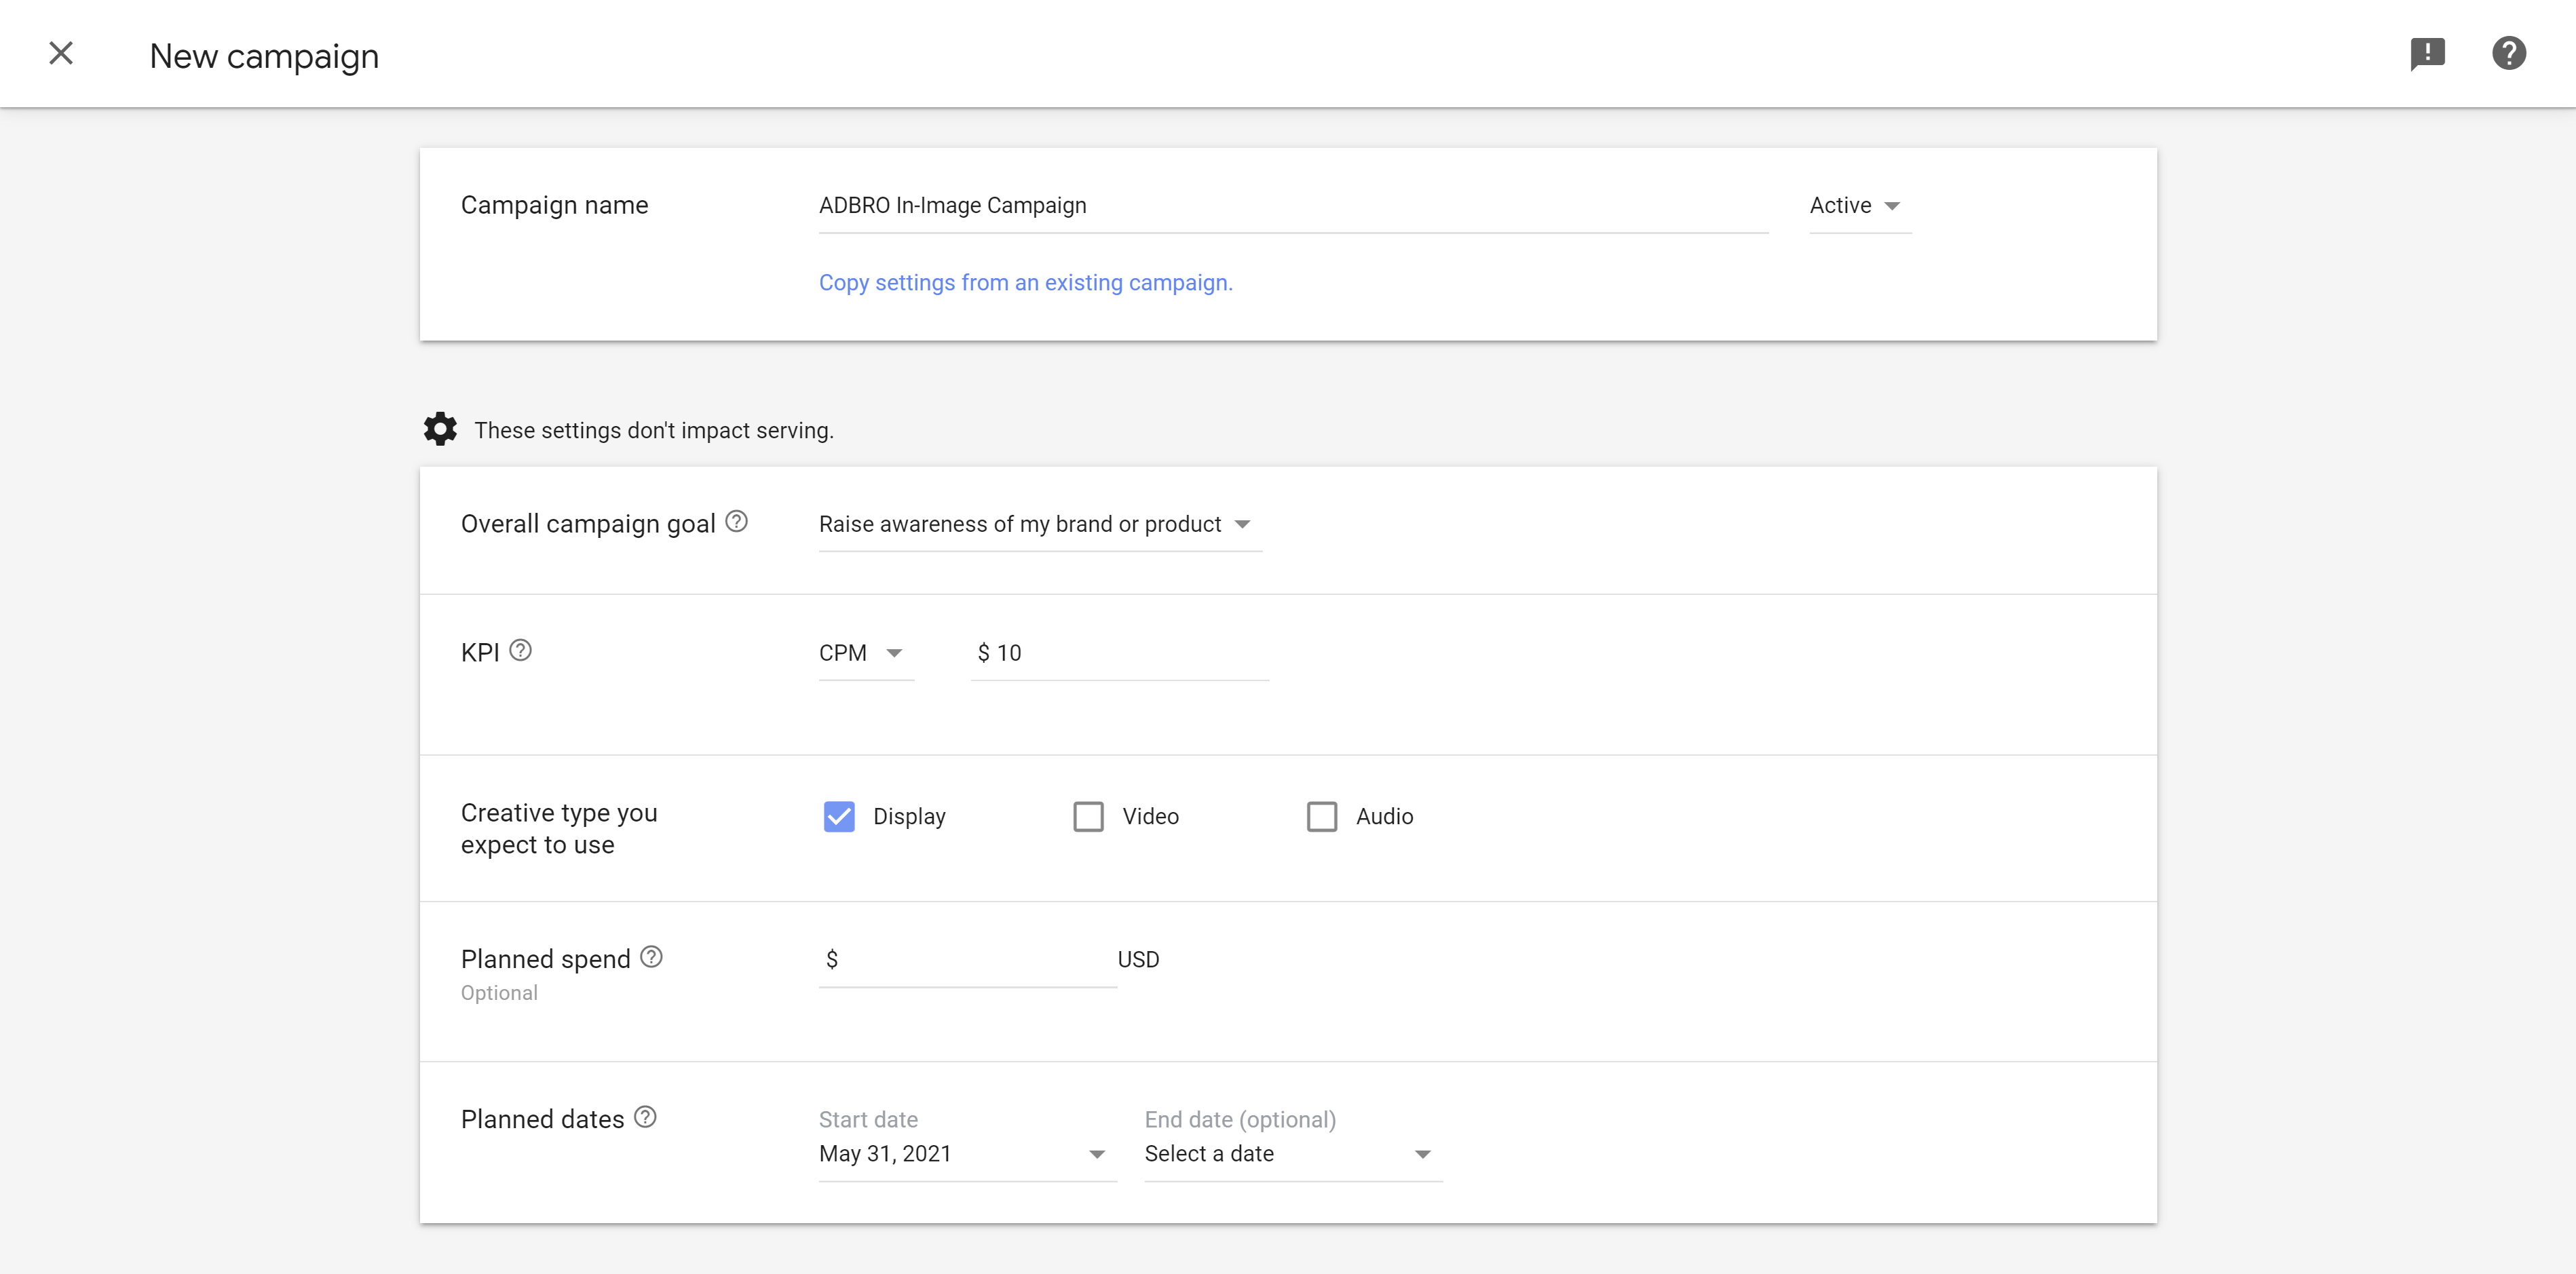Open the End date Select a date picker
Image resolution: width=2576 pixels, height=1274 pixels.
1290,1154
